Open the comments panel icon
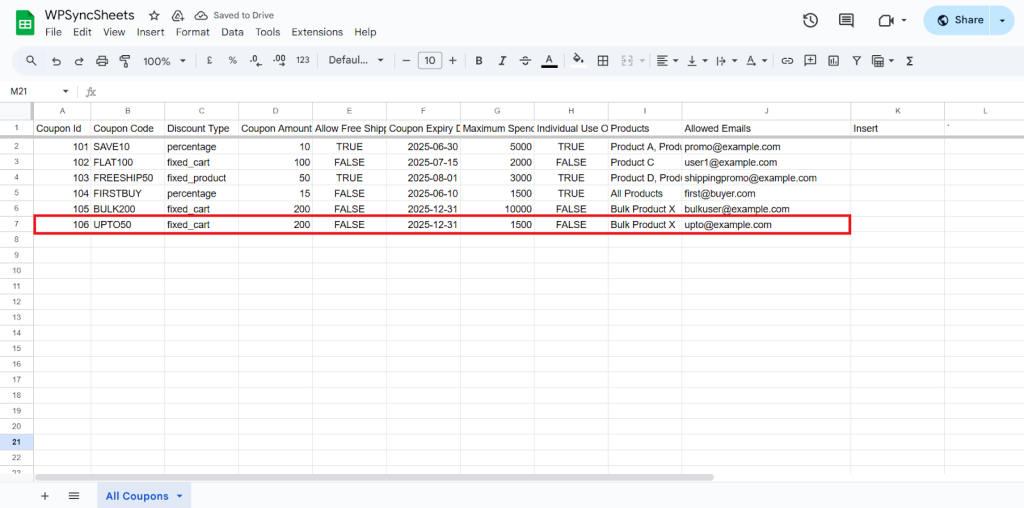This screenshot has width=1024, height=508. click(x=846, y=20)
